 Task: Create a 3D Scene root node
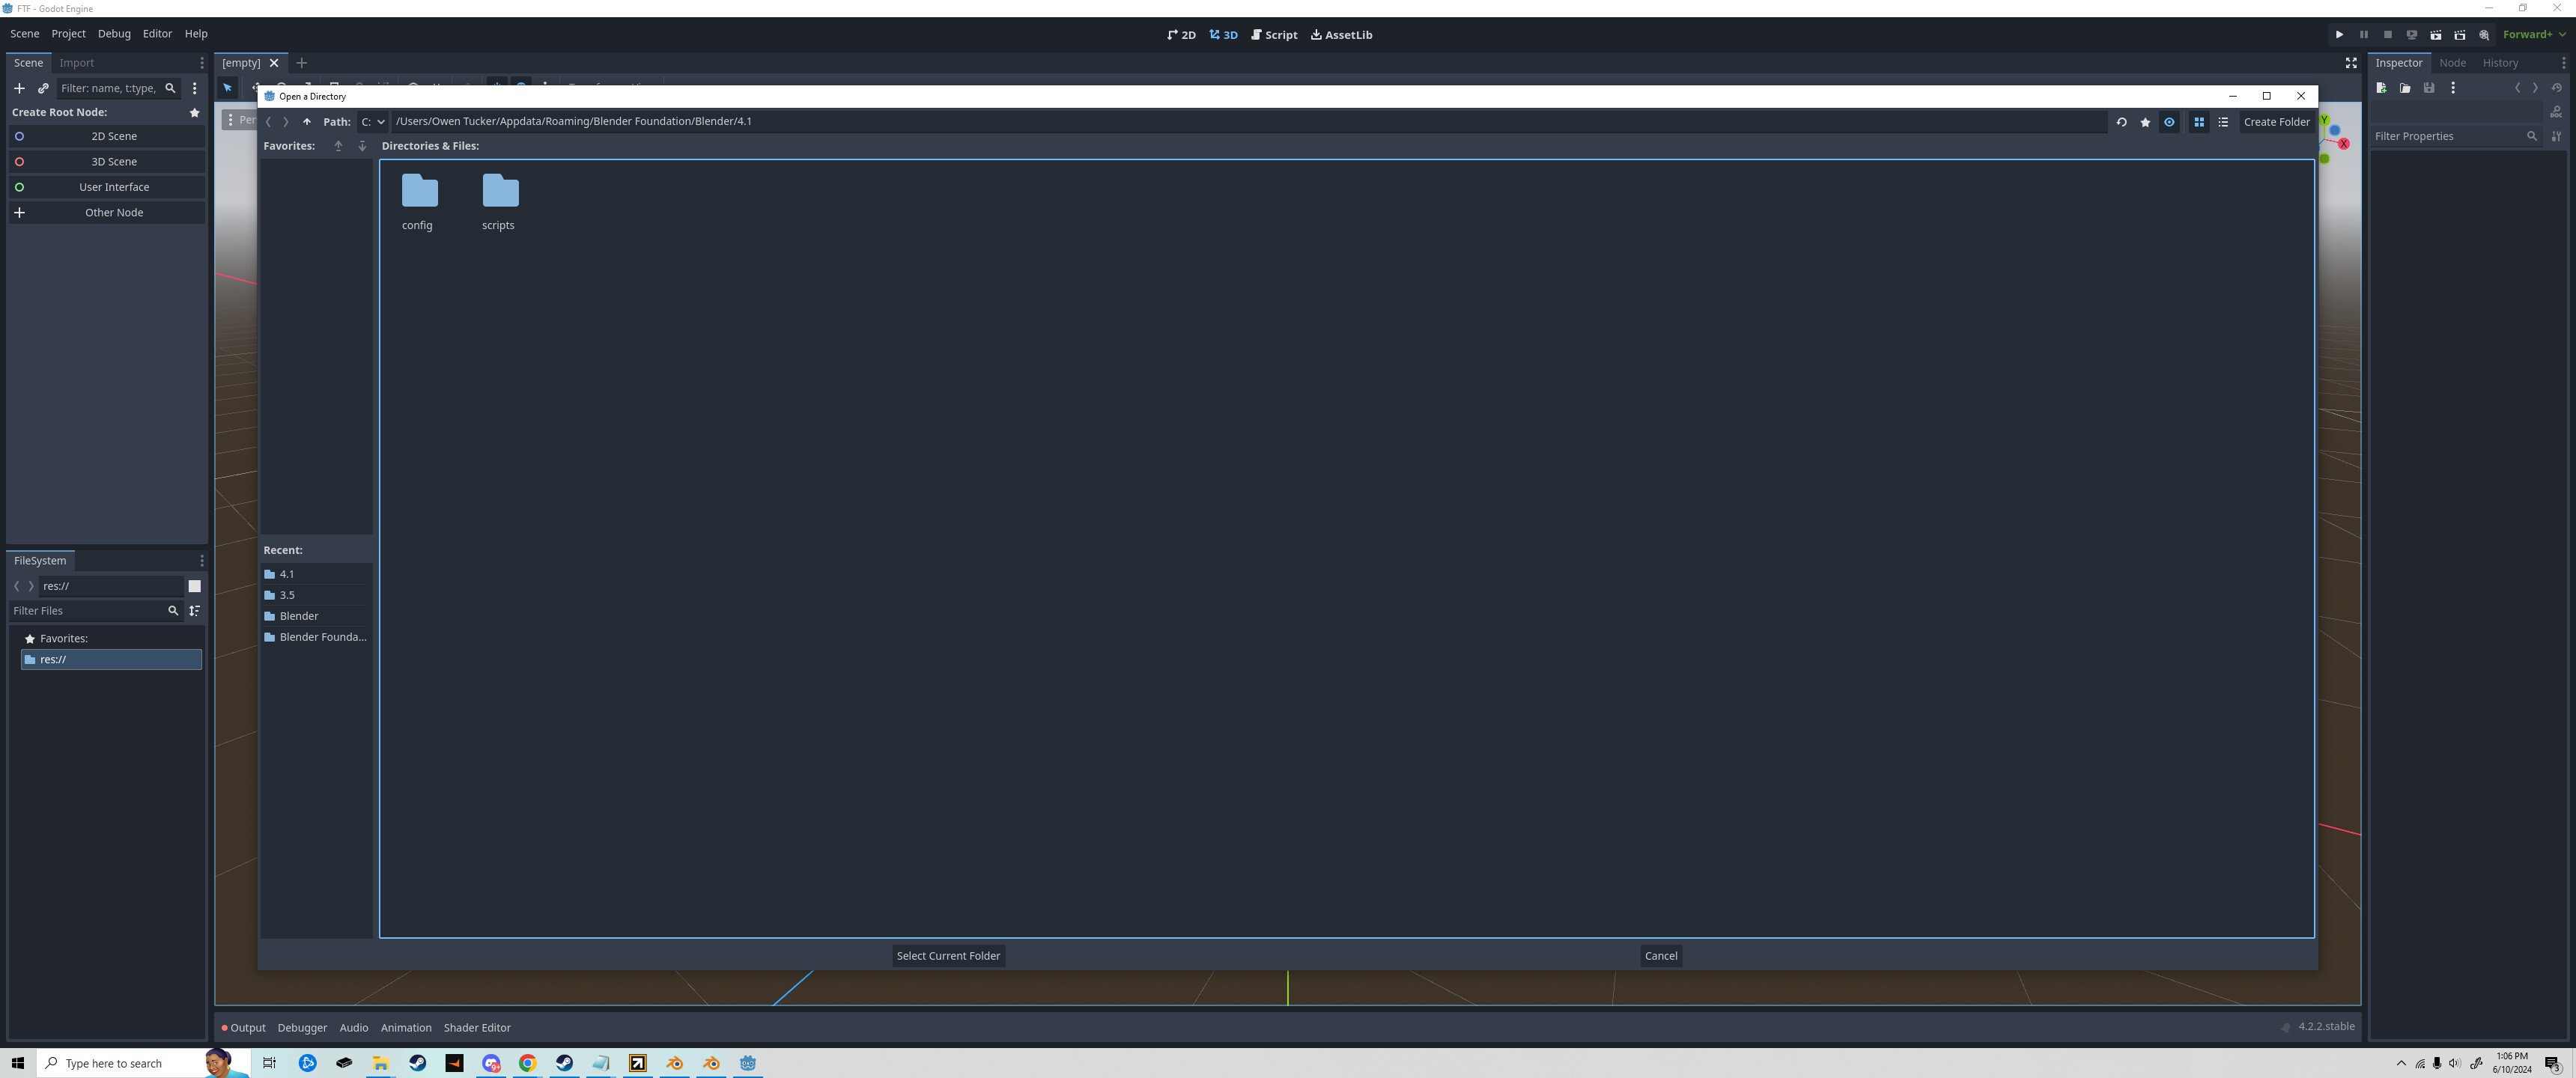107,162
